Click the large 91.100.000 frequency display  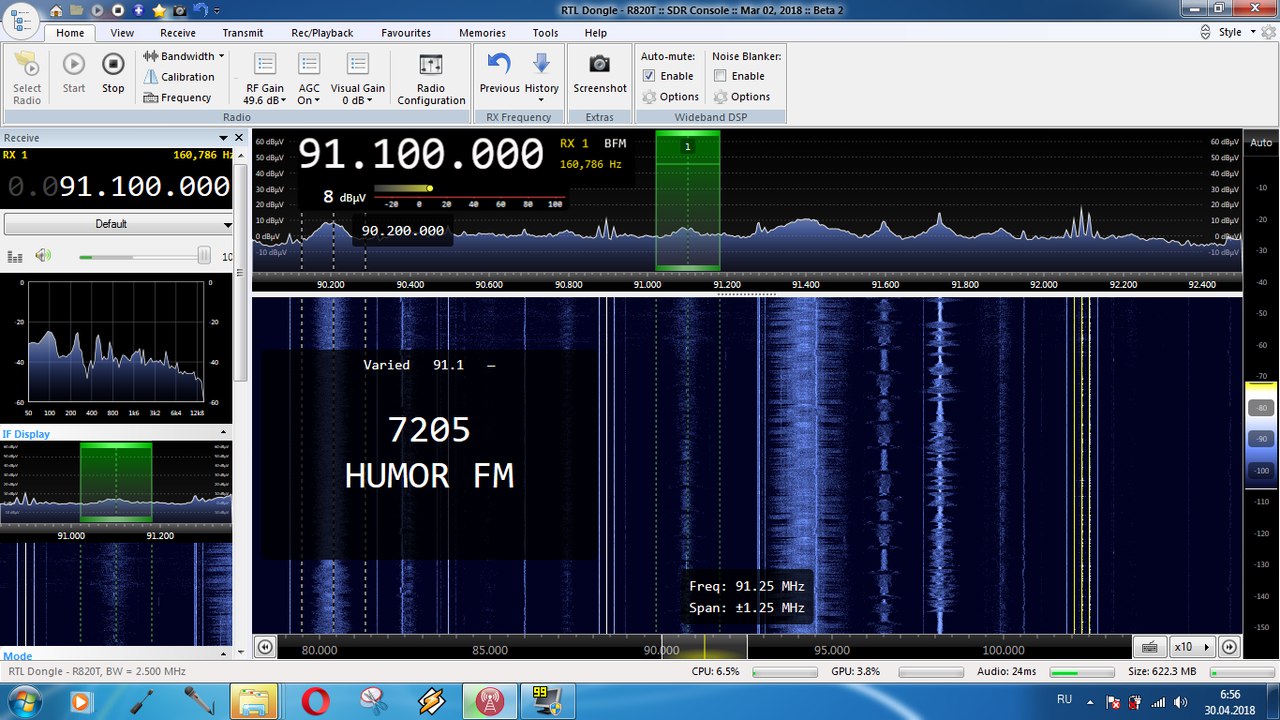click(421, 155)
